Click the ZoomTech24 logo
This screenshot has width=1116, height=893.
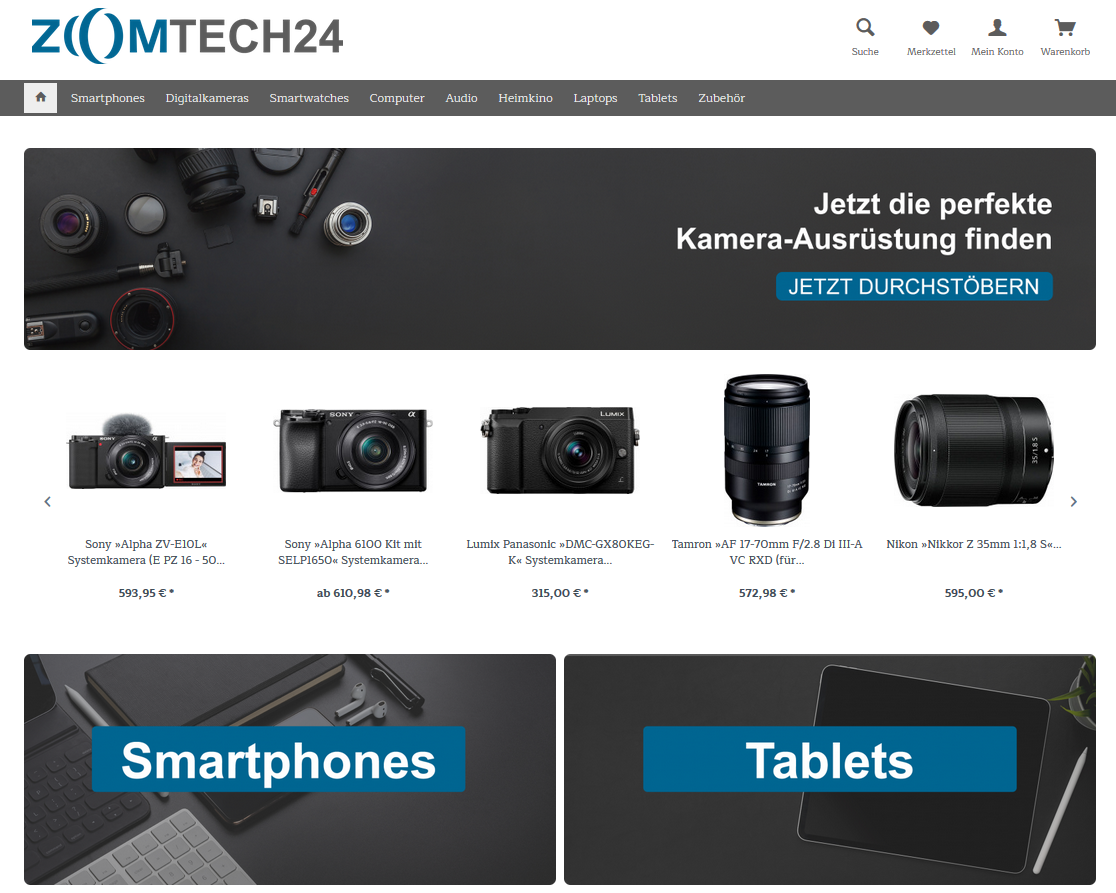pos(187,36)
